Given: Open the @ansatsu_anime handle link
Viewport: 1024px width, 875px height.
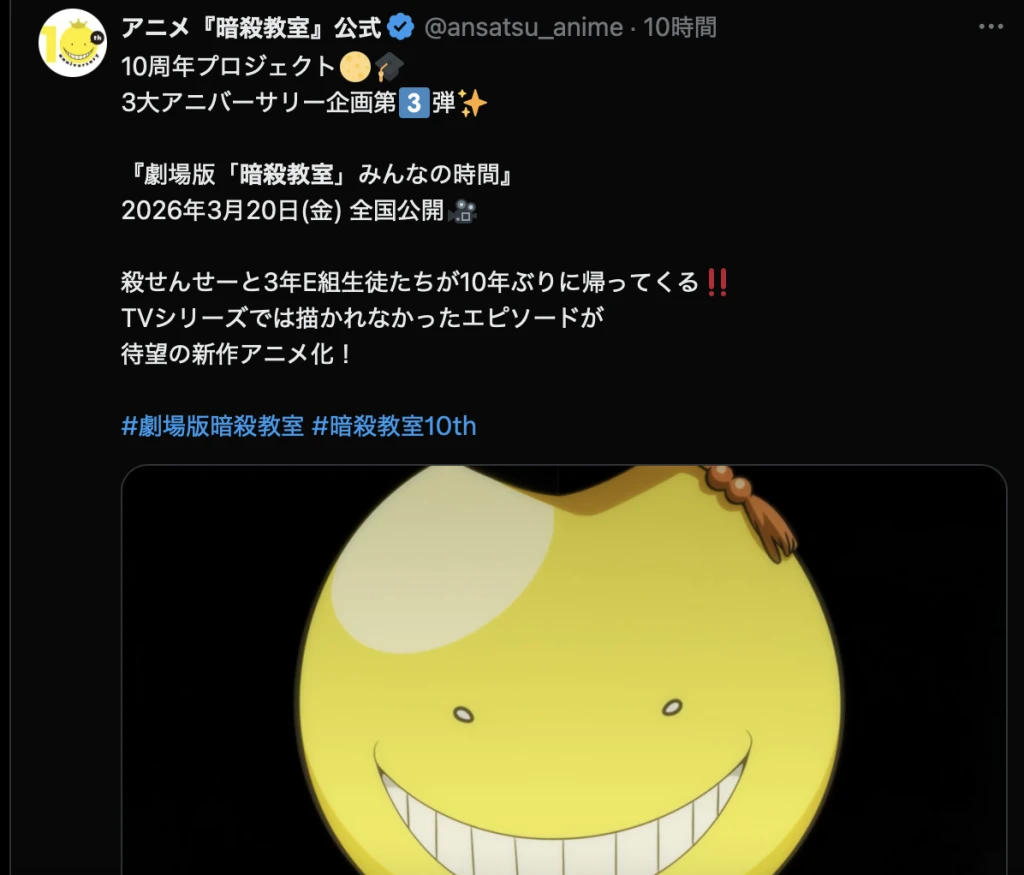Looking at the screenshot, I should (x=524, y=27).
